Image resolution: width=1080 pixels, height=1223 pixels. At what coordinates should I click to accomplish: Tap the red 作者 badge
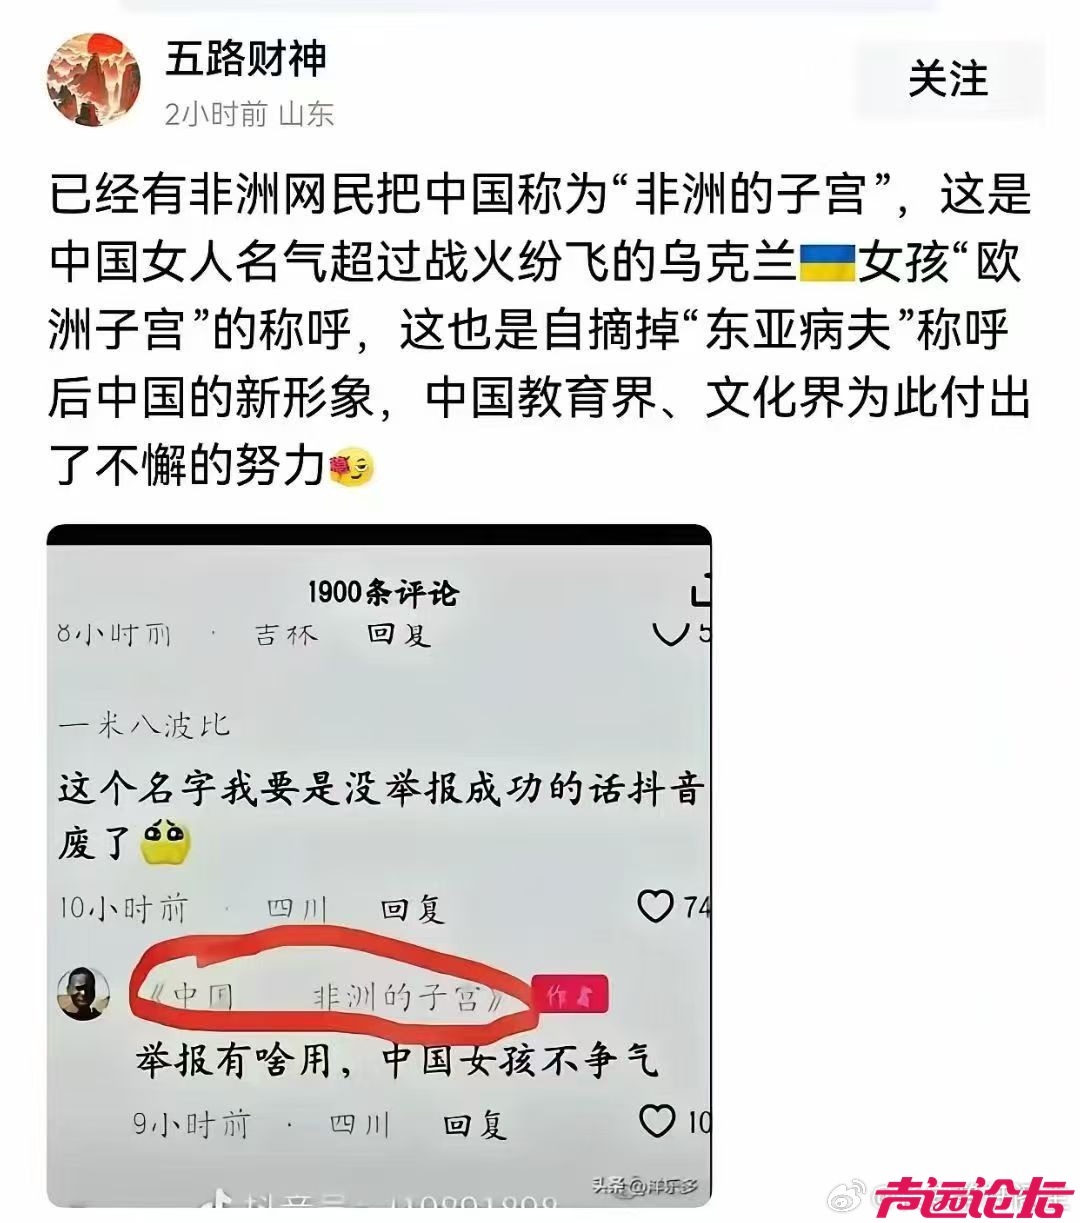[x=570, y=995]
